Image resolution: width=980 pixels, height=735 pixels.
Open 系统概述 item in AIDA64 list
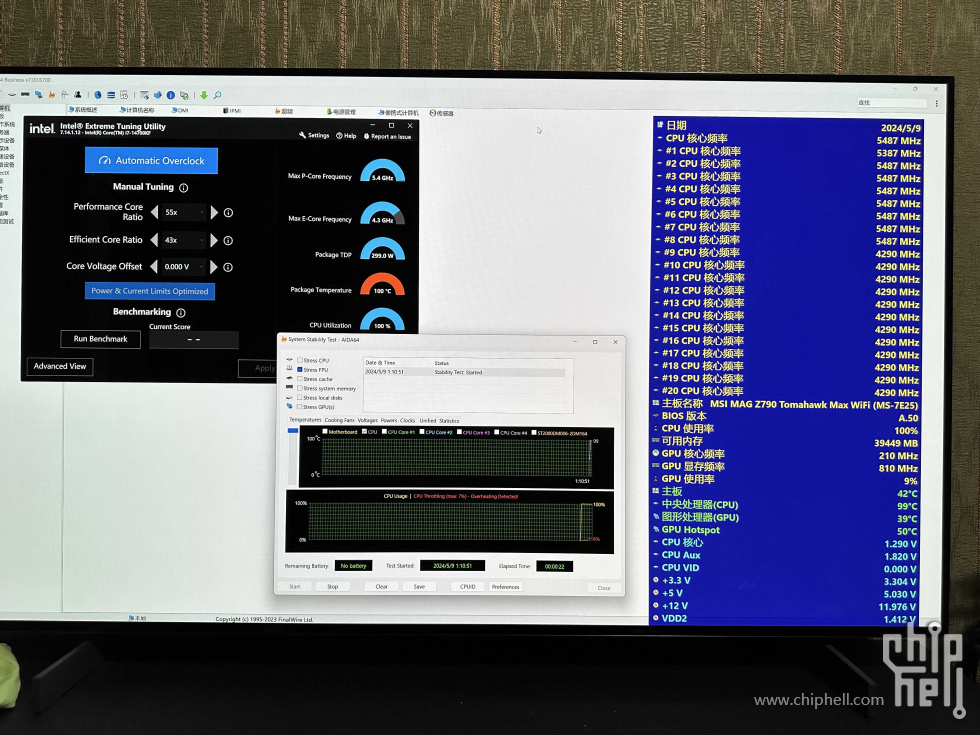pyautogui.click(x=82, y=109)
